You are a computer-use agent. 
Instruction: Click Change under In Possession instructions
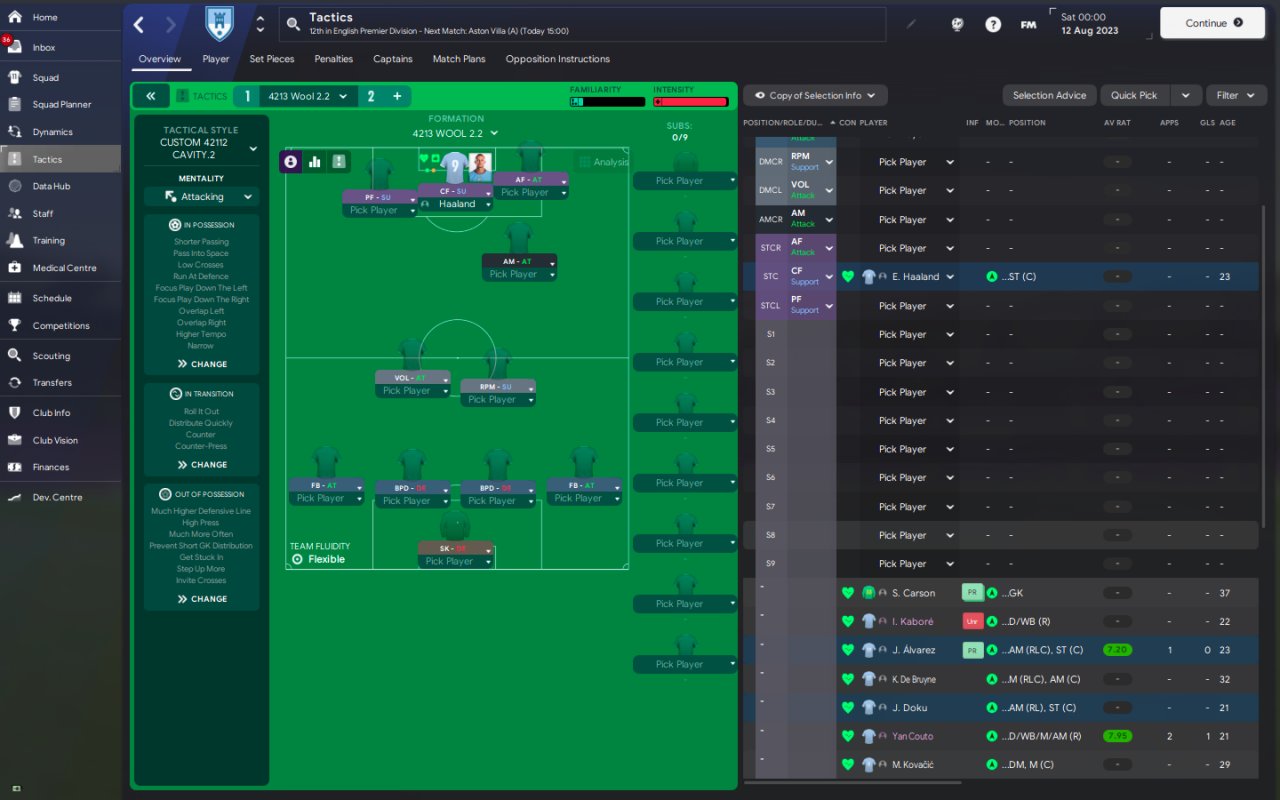coord(202,364)
